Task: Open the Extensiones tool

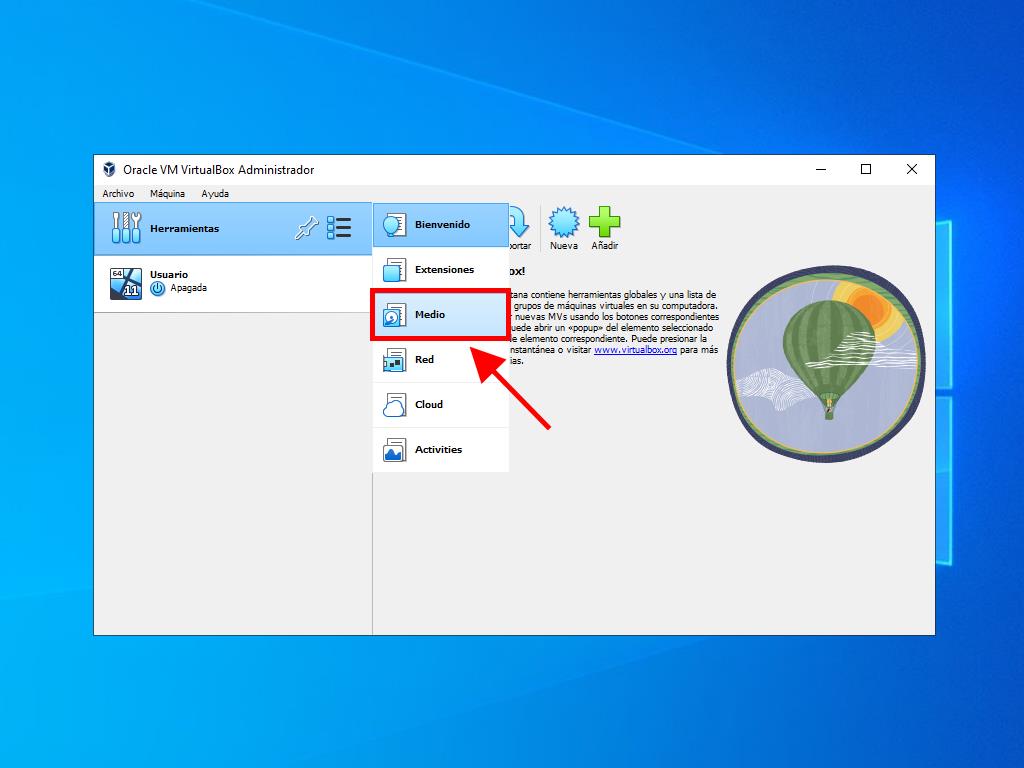Action: 440,270
